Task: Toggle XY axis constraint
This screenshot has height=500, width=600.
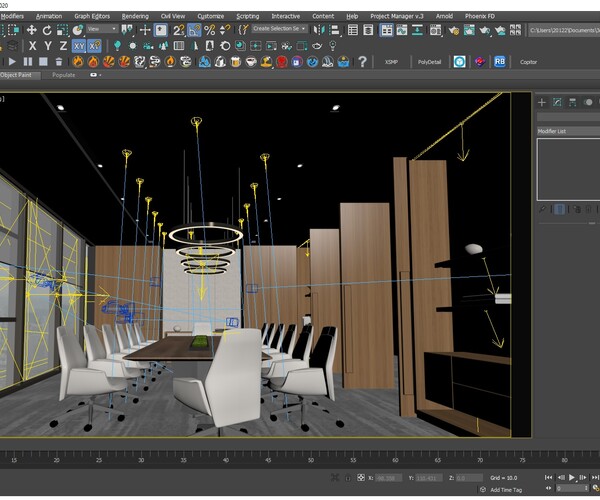Action: pyautogui.click(x=77, y=46)
